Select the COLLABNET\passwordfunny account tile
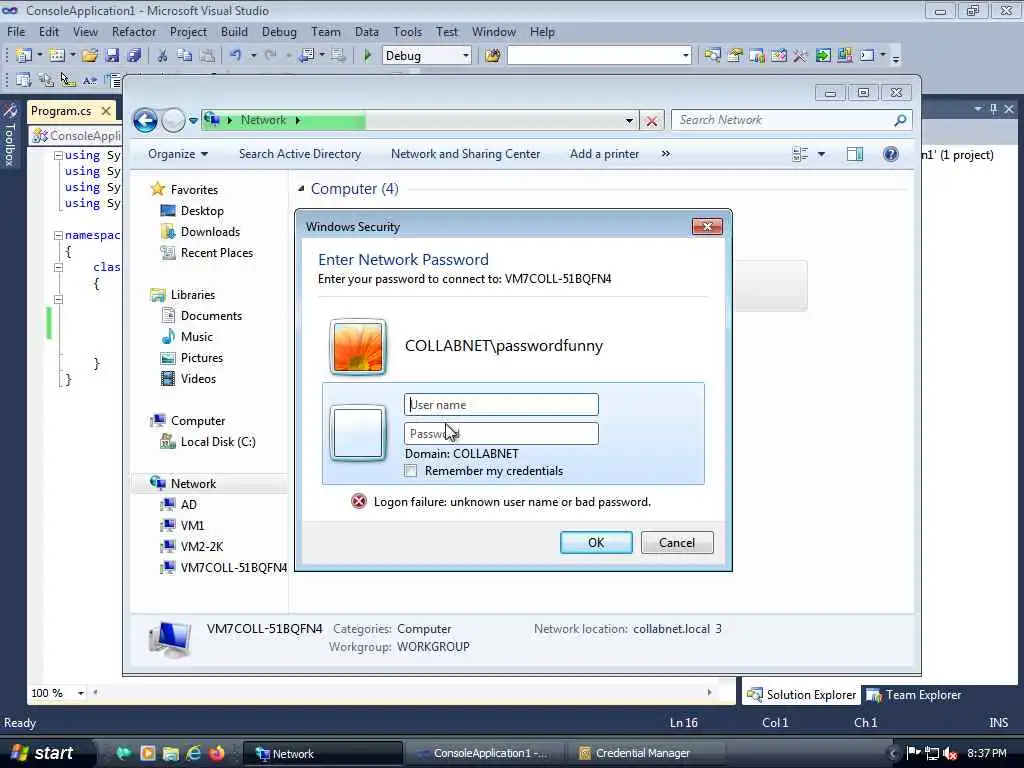 [513, 346]
